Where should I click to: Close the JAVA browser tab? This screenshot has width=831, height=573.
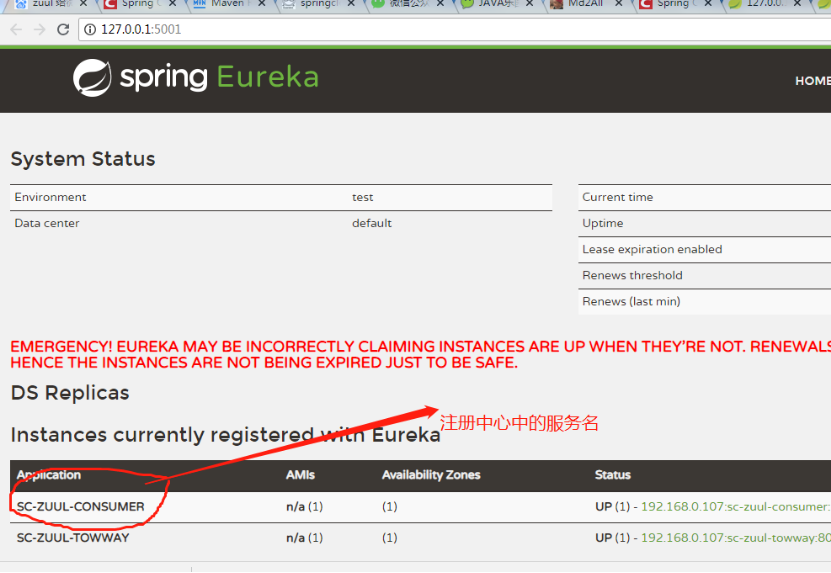coord(529,3)
